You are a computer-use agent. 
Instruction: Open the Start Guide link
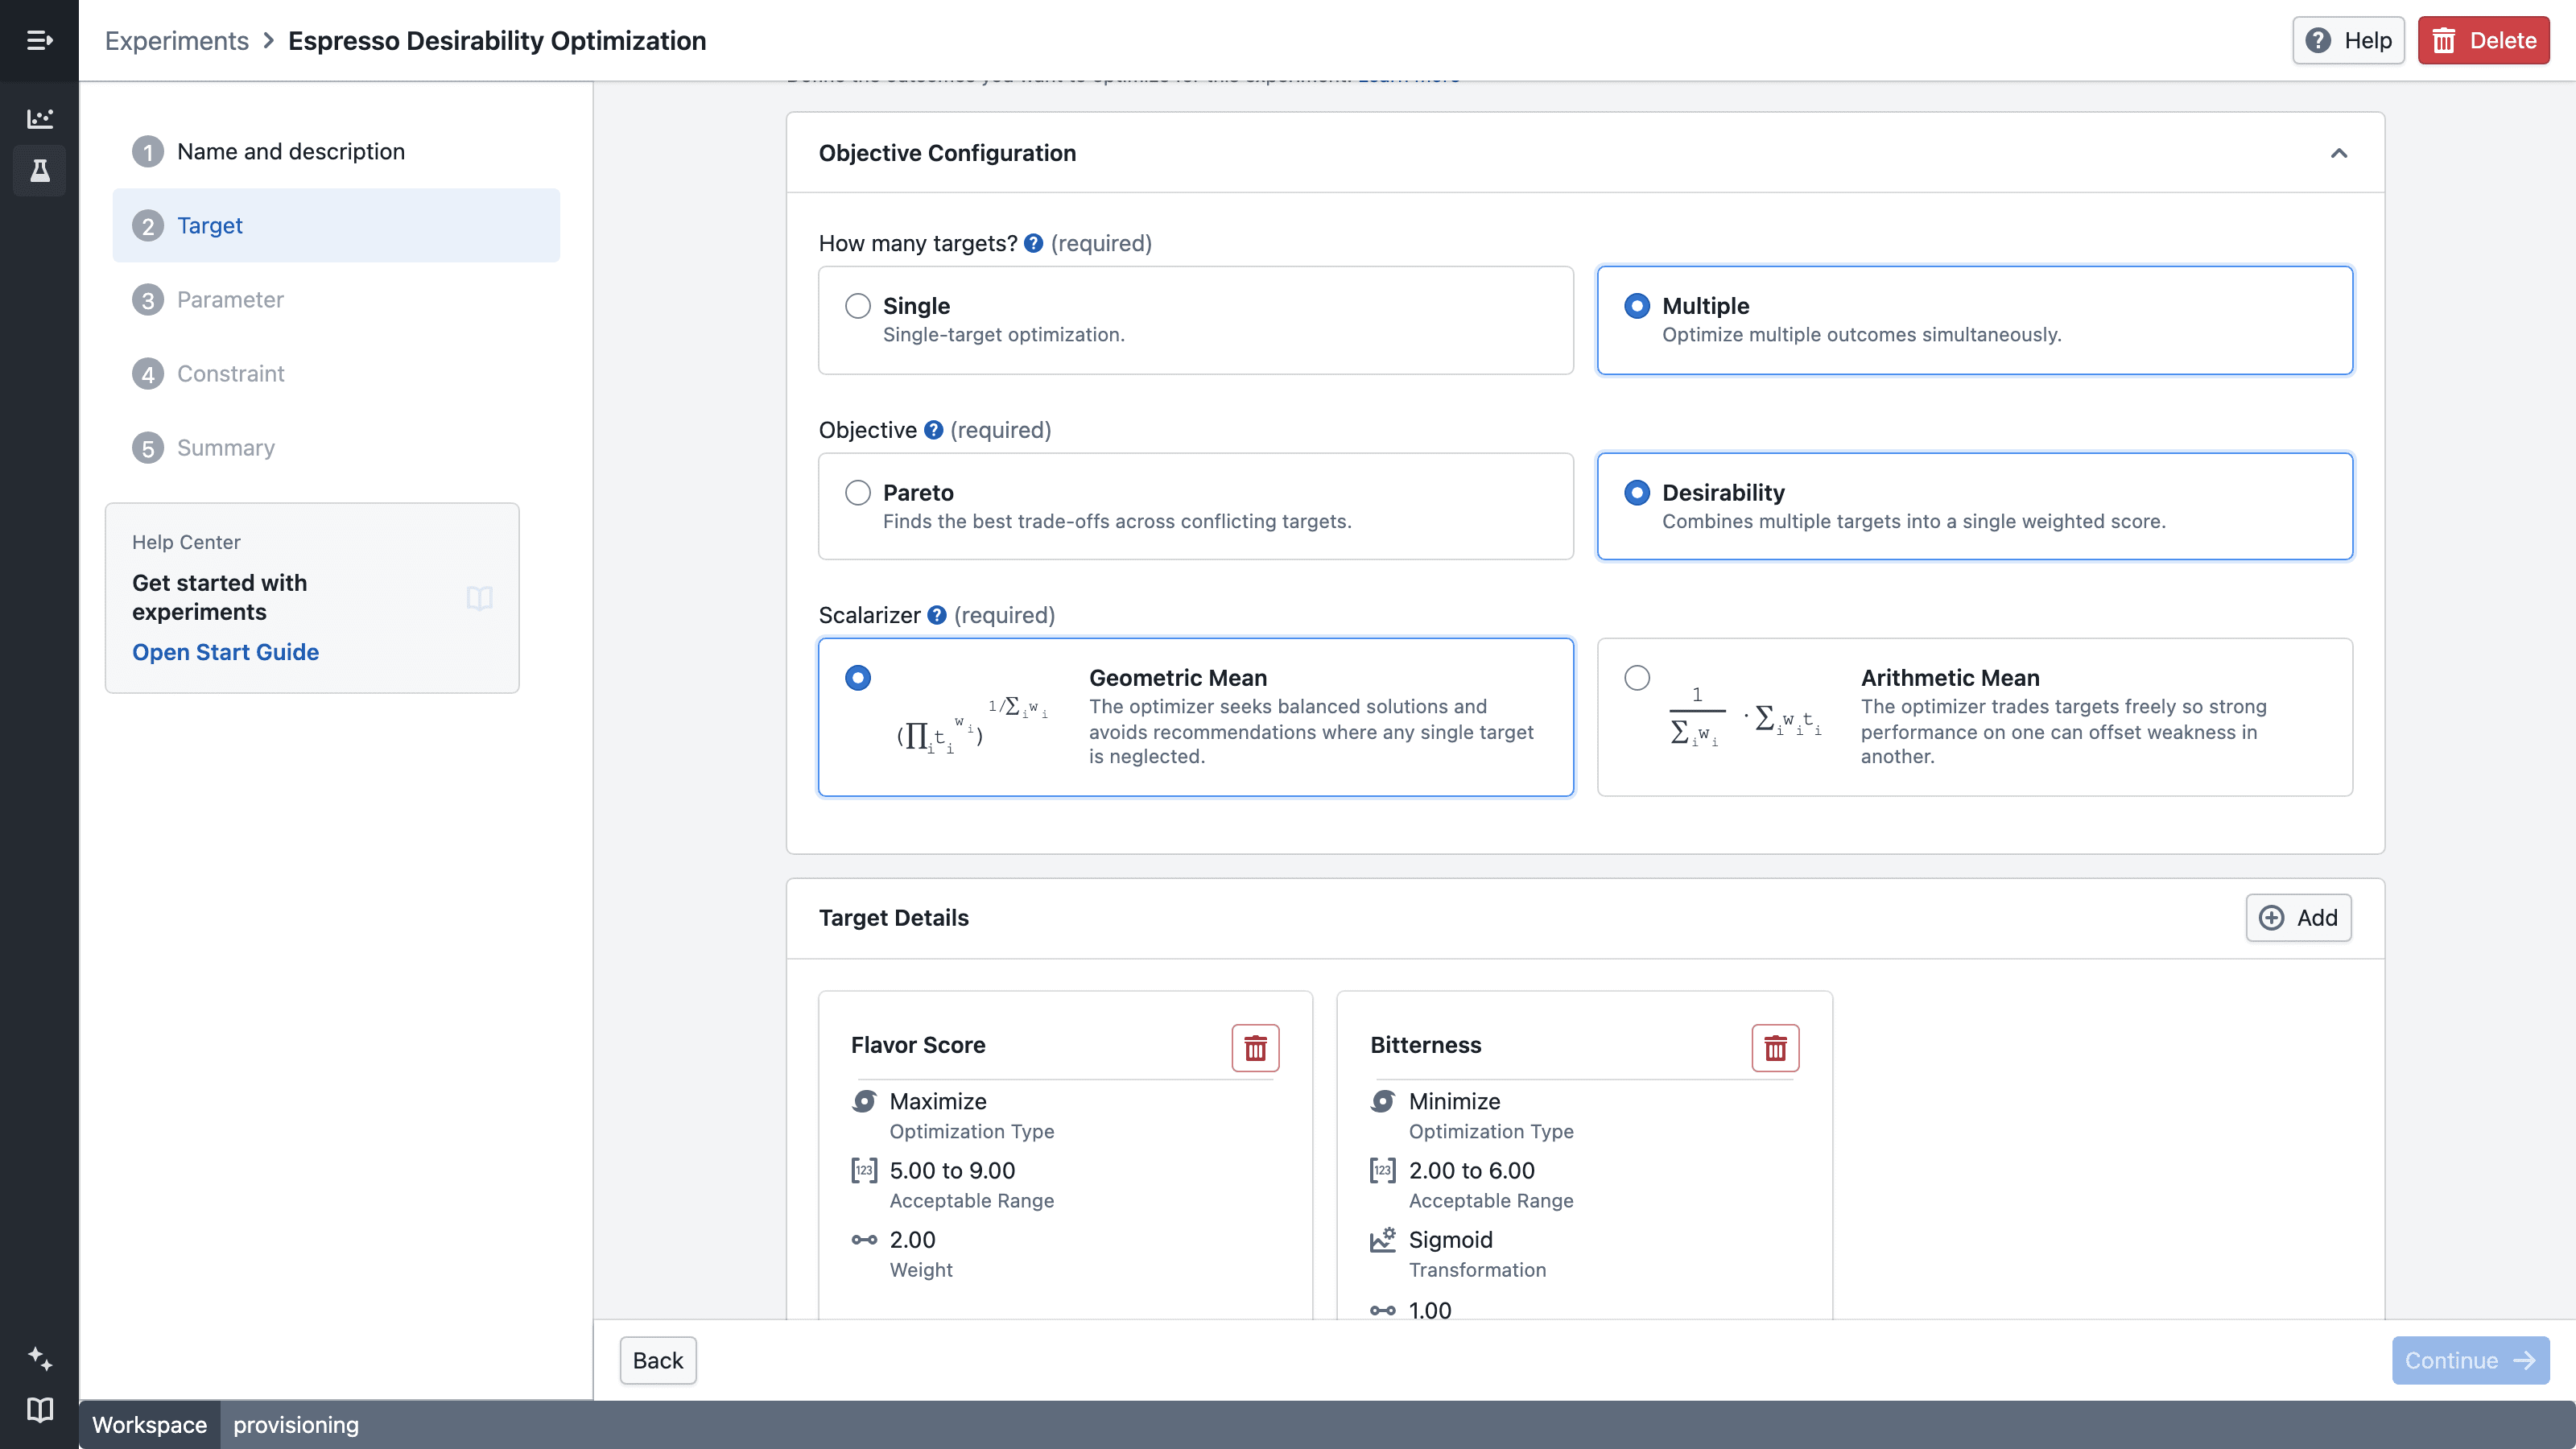(225, 652)
